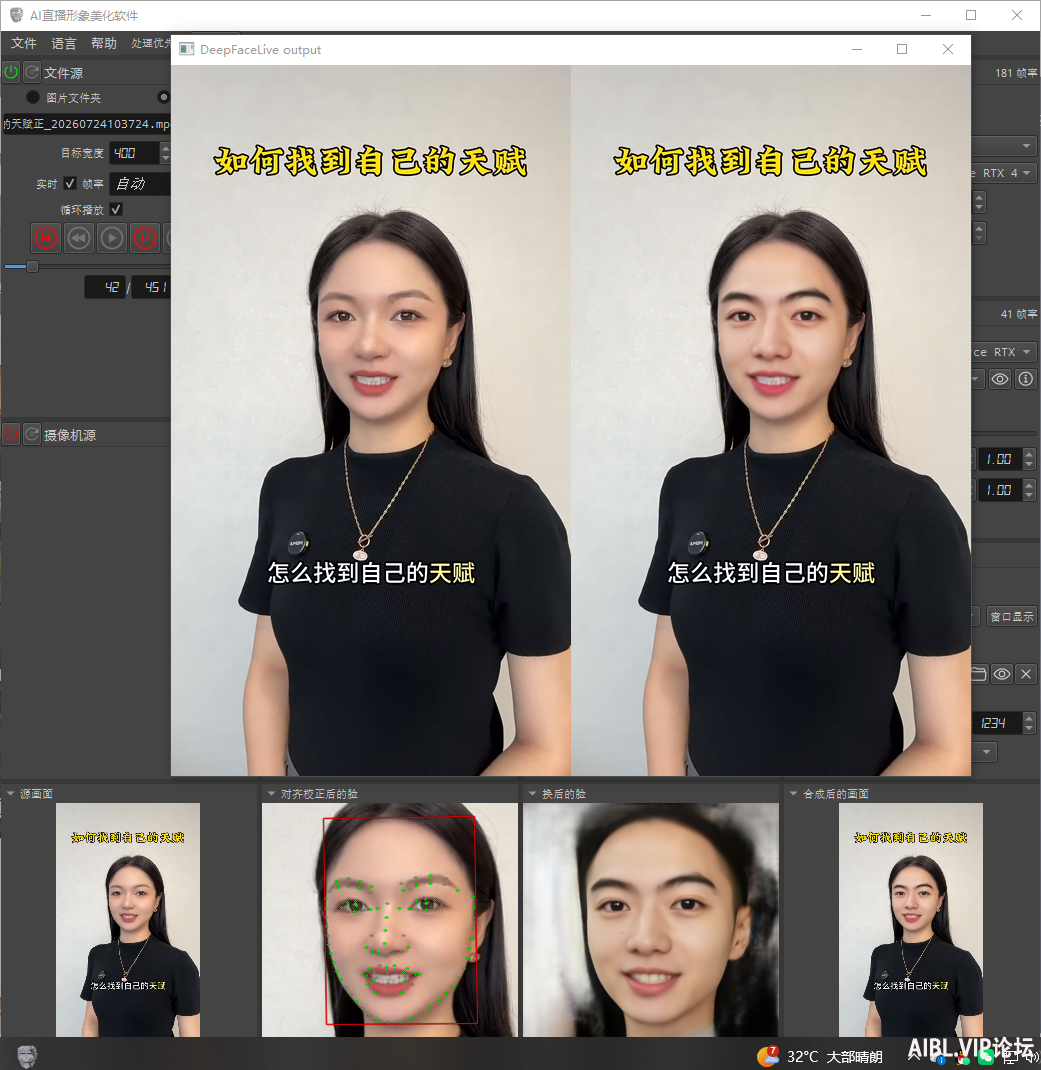Open the small dropdown left of the eye and info icons

coord(978,379)
